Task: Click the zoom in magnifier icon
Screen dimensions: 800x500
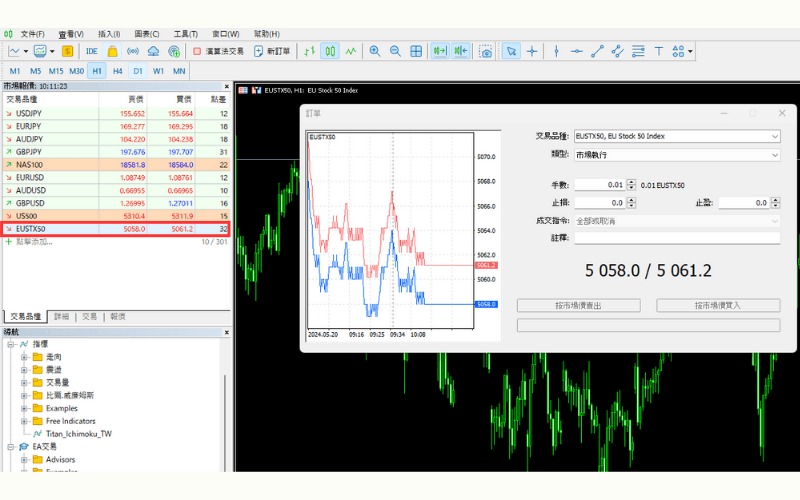Action: pyautogui.click(x=375, y=51)
